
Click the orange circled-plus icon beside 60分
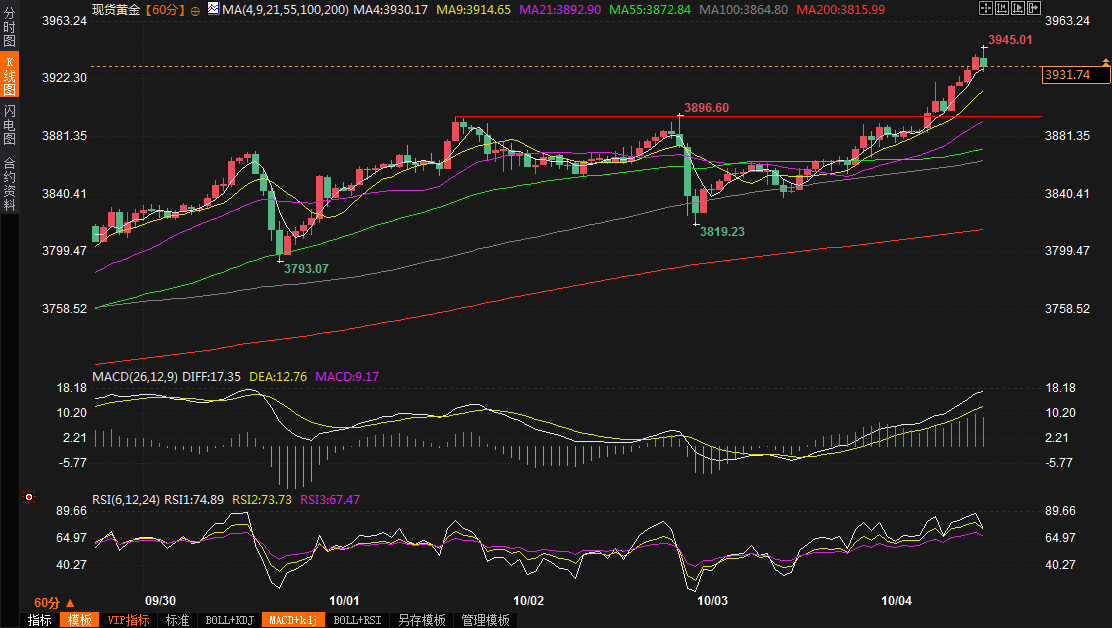[195, 10]
